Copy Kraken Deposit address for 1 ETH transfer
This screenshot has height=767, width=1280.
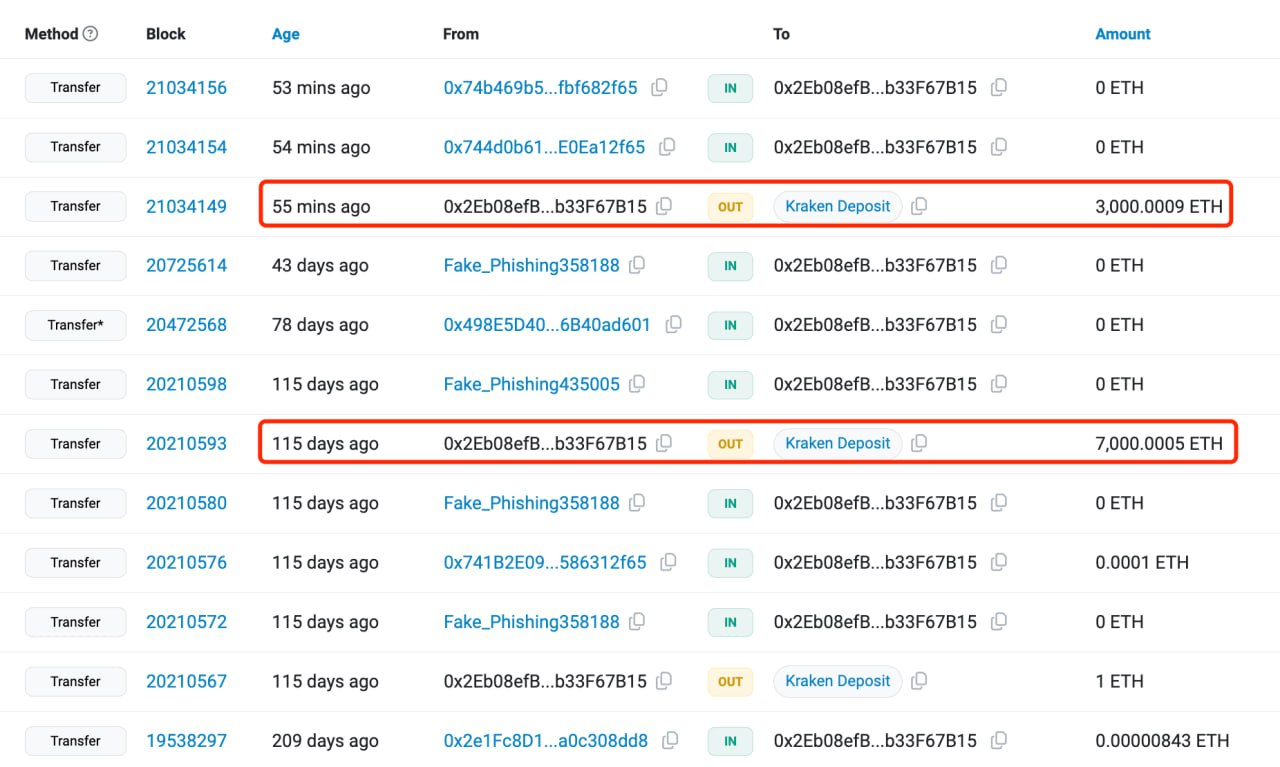point(919,681)
